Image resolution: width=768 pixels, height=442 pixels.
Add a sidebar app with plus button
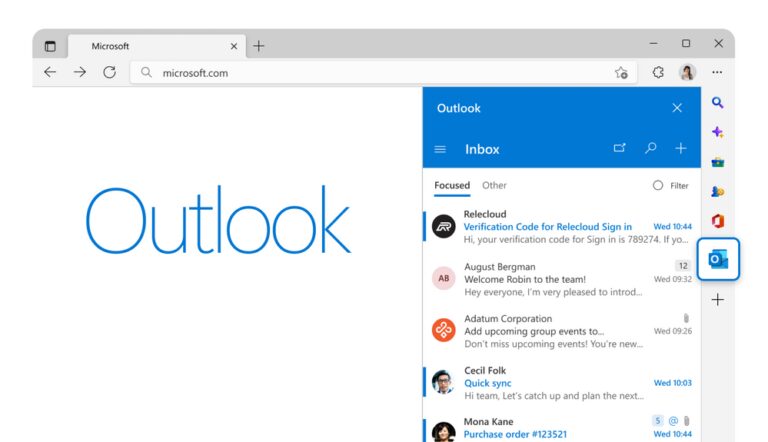tap(717, 299)
